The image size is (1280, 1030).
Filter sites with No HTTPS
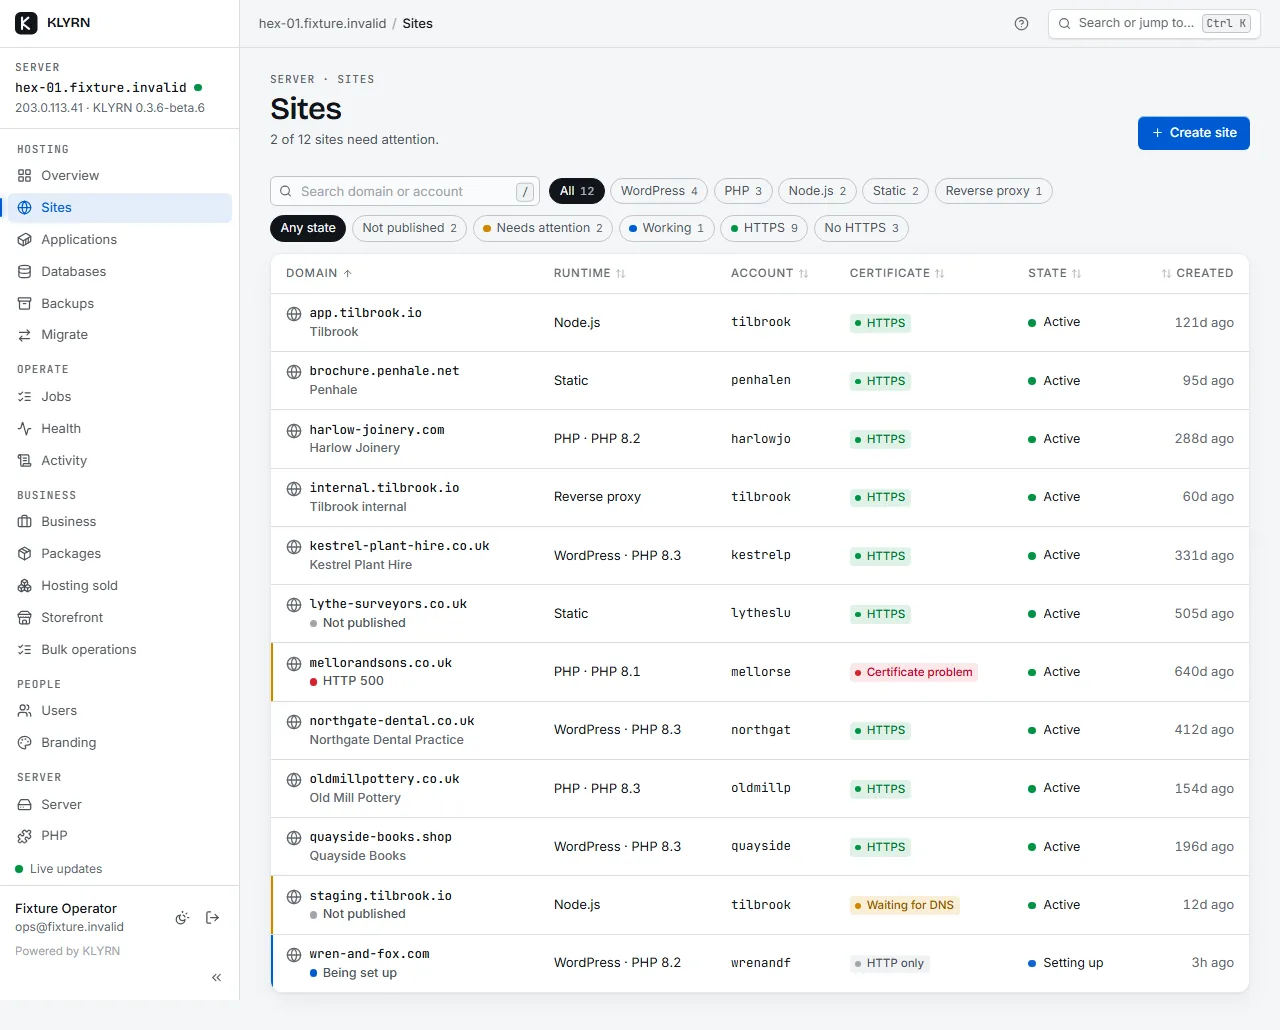pos(861,228)
